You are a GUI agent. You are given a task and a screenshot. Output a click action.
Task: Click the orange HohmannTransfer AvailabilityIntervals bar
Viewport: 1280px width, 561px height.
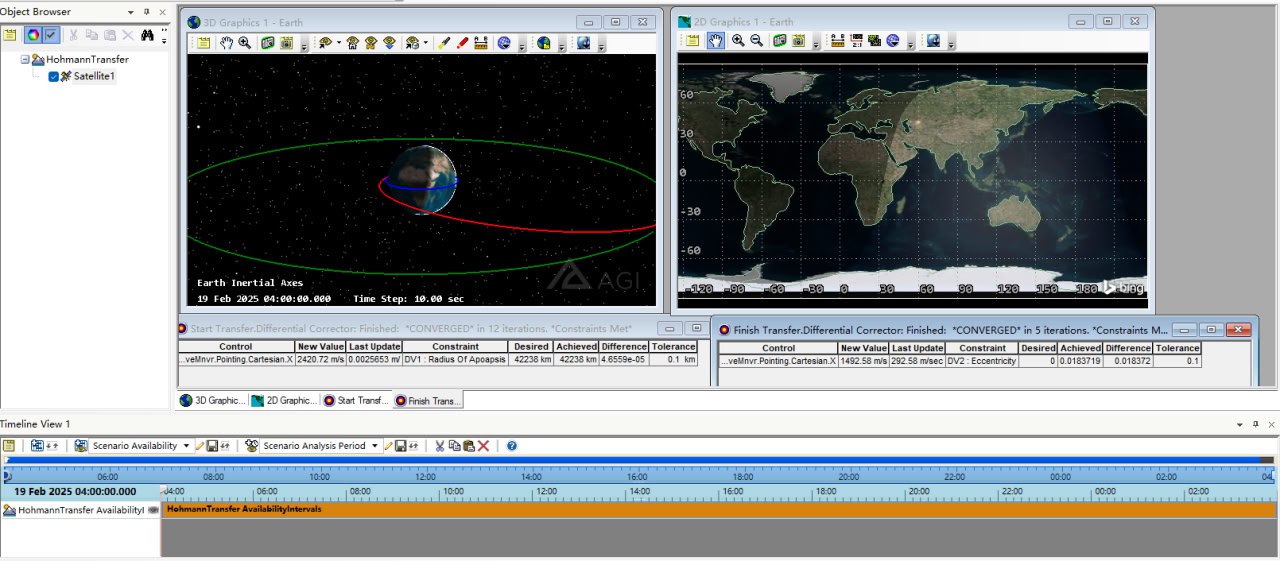coord(700,510)
